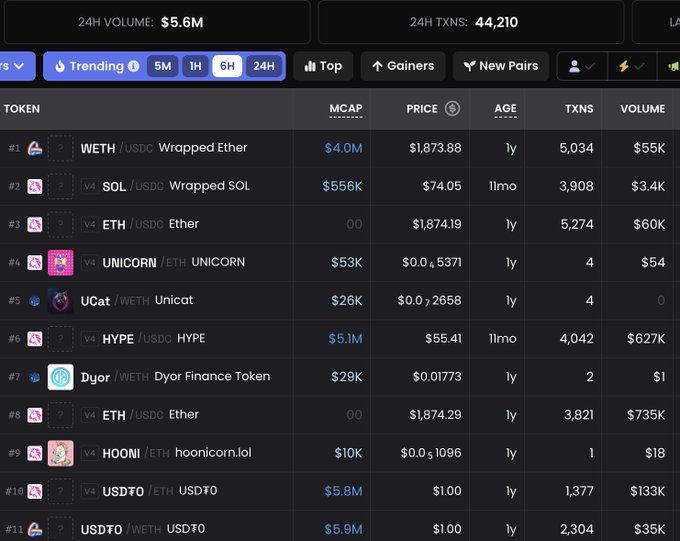Click the dollar currency icon beside PRICE

(x=452, y=108)
